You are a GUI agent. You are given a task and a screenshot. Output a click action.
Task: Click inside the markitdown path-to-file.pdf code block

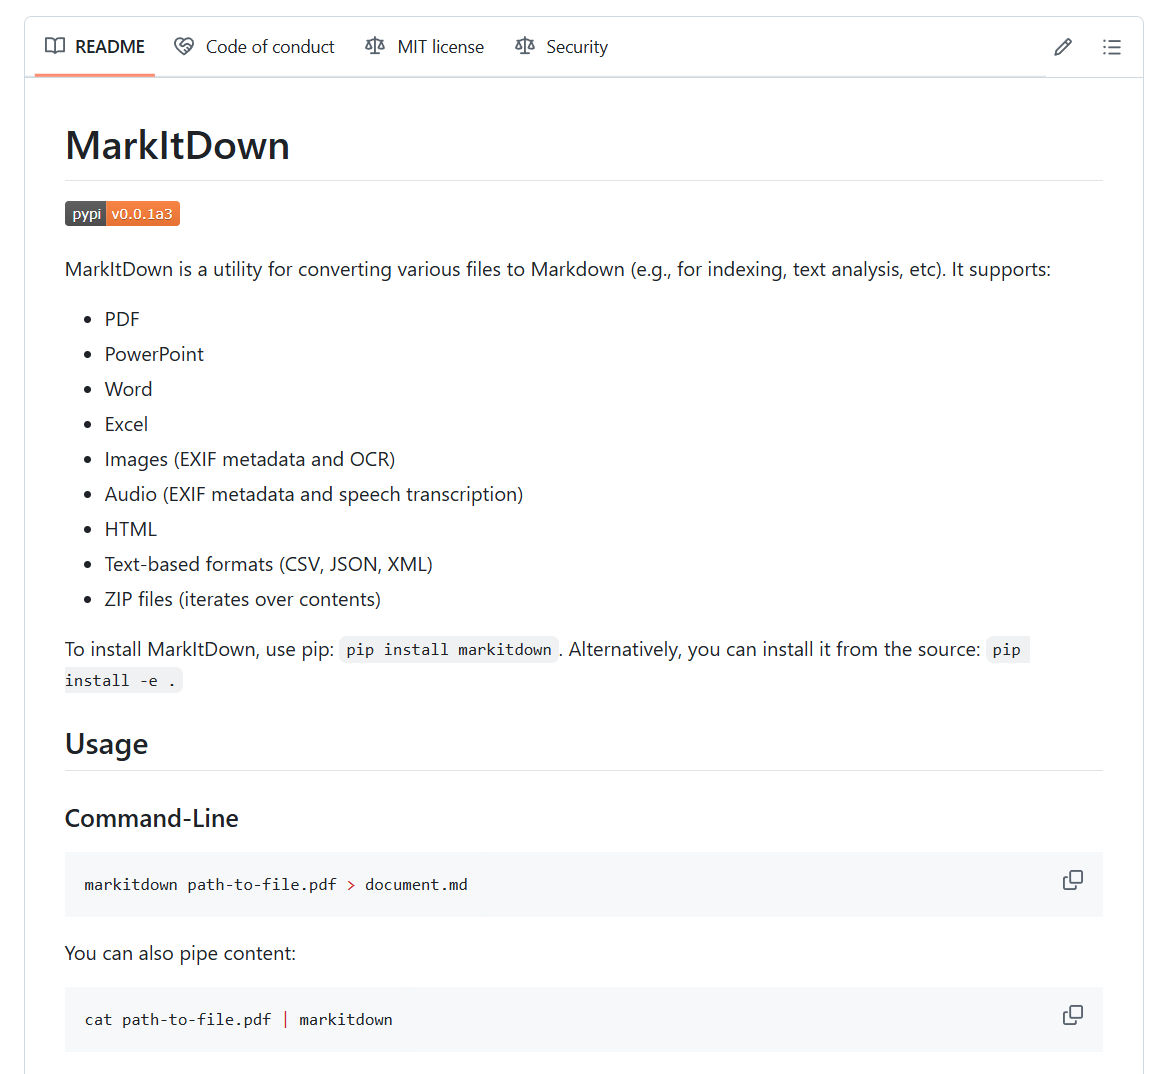tap(277, 884)
